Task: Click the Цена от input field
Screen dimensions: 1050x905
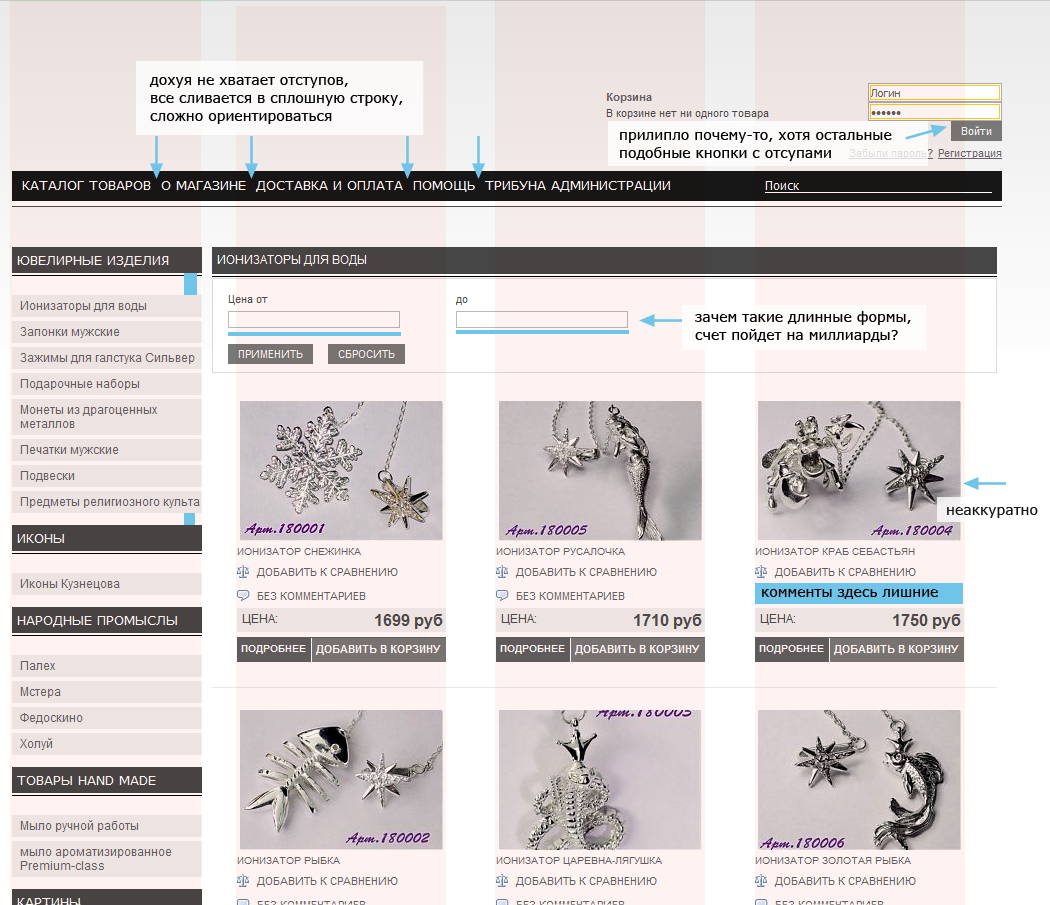Action: click(x=314, y=320)
